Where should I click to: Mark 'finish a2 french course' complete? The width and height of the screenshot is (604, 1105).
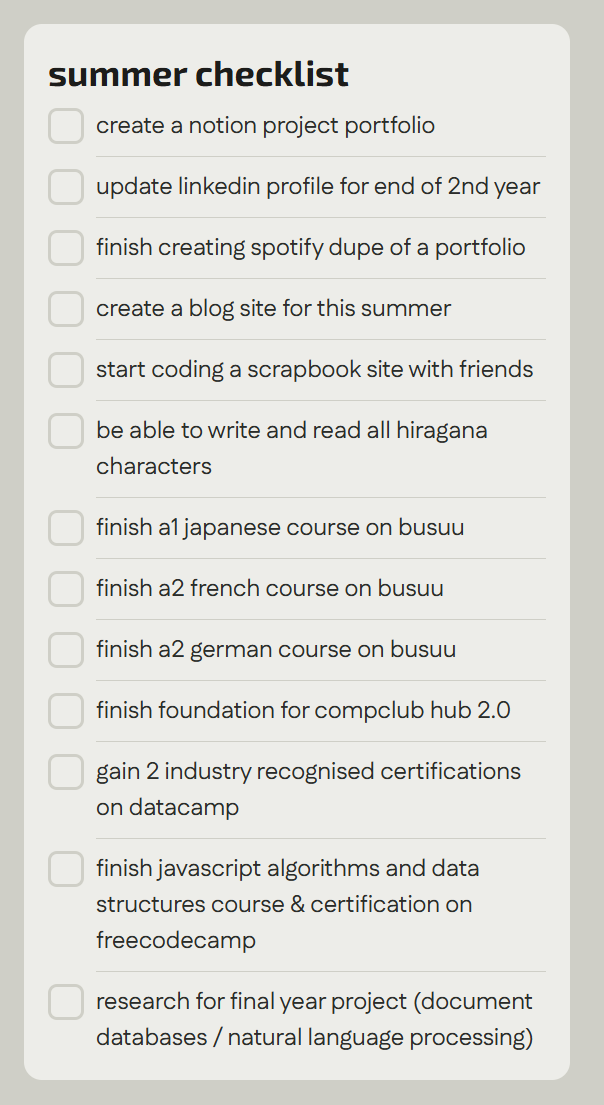tap(66, 589)
